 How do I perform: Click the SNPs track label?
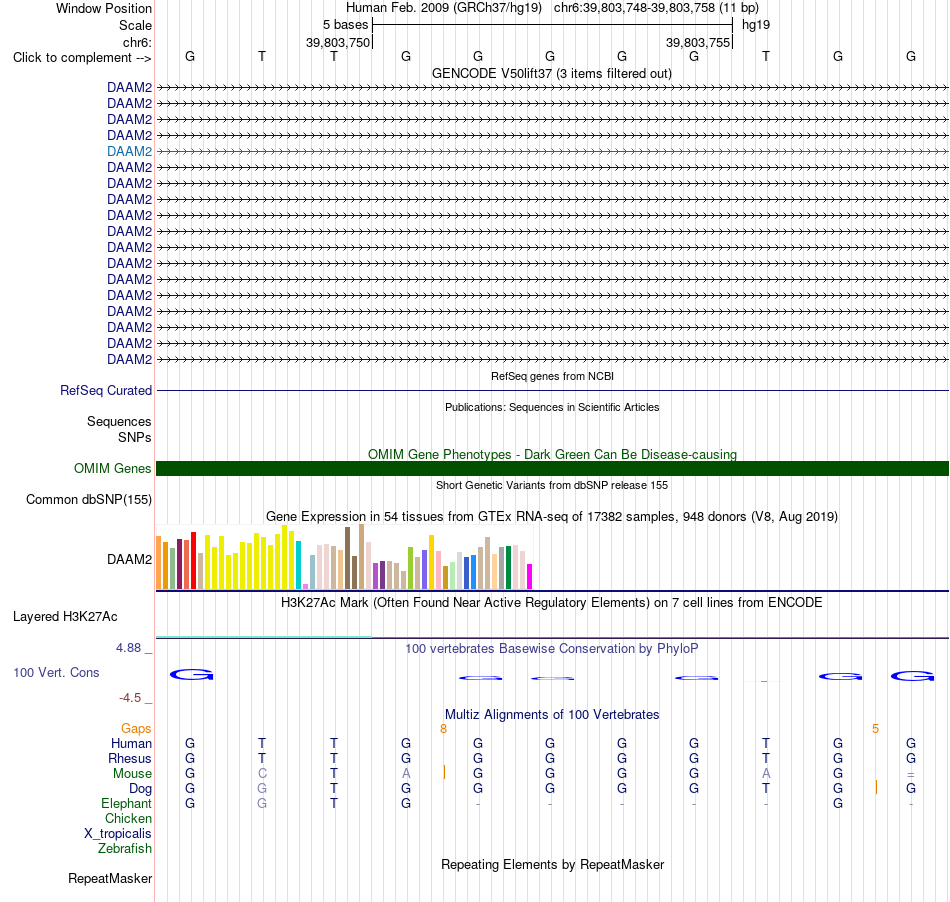[135, 437]
